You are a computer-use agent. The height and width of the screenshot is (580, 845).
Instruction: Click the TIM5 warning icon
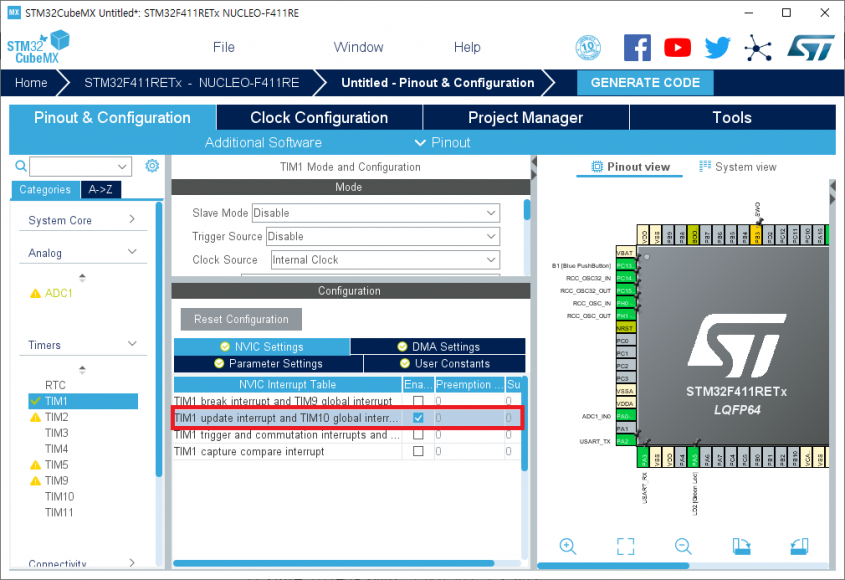click(36, 465)
